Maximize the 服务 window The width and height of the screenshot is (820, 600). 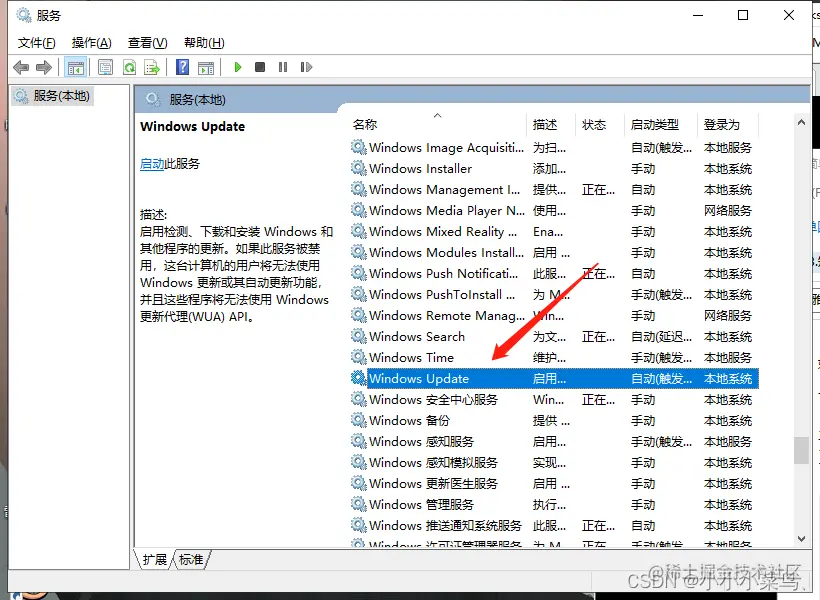(x=743, y=15)
